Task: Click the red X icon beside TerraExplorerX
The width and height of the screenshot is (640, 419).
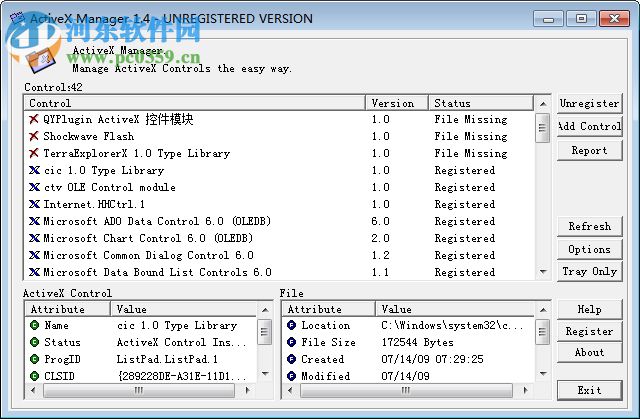Action: (34, 153)
